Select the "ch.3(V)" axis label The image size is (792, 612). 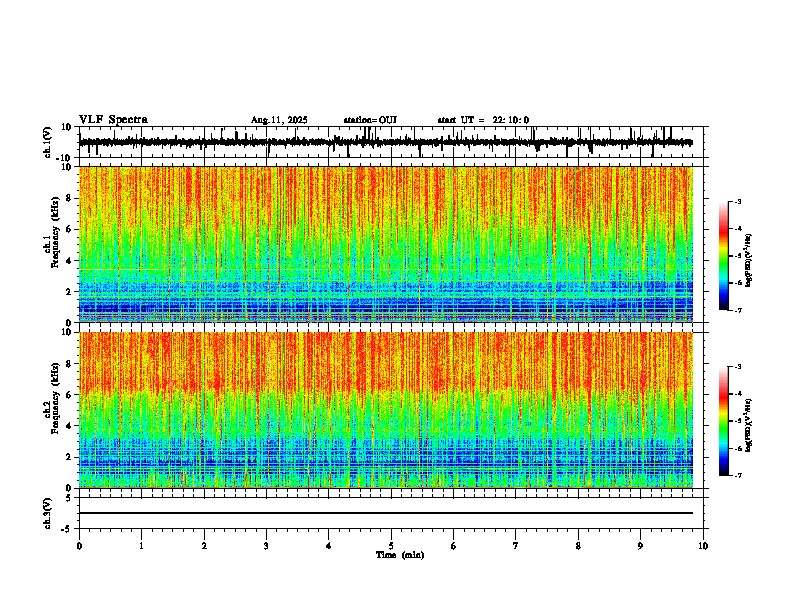pyautogui.click(x=48, y=513)
